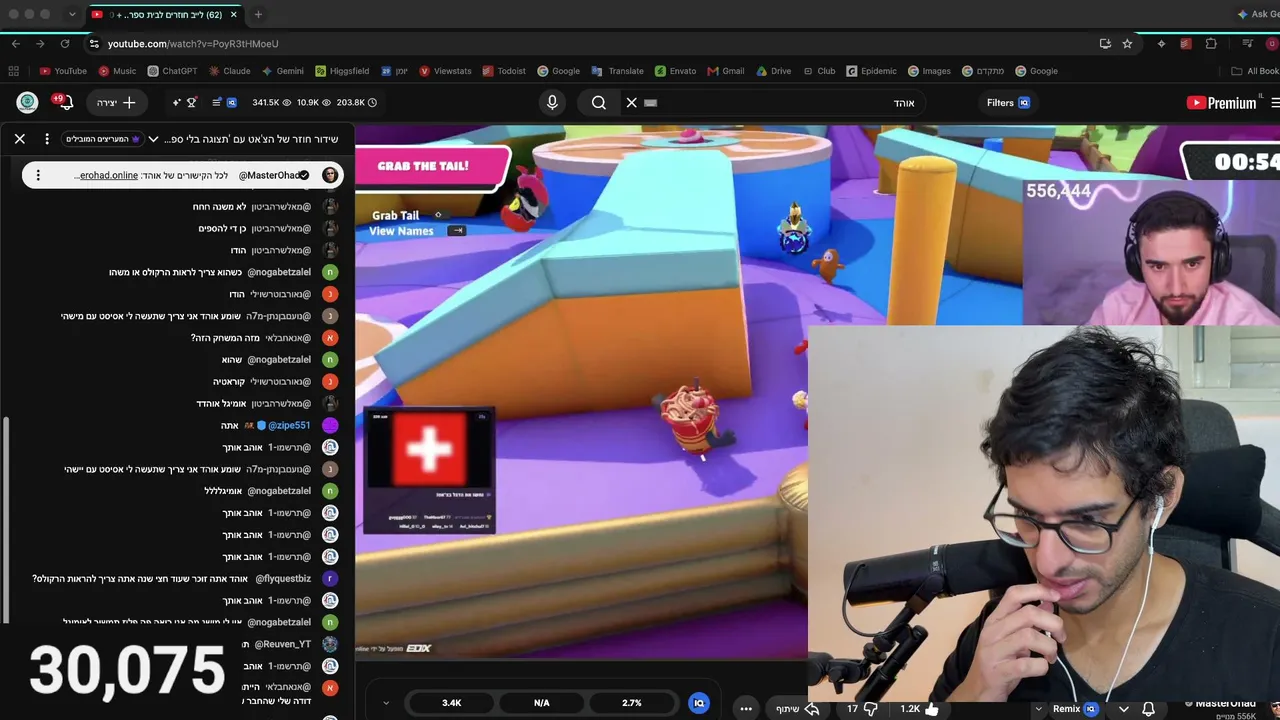Expand the chat replay mode dropdown chevron
Image resolution: width=1280 pixels, height=720 pixels.
pos(154,139)
